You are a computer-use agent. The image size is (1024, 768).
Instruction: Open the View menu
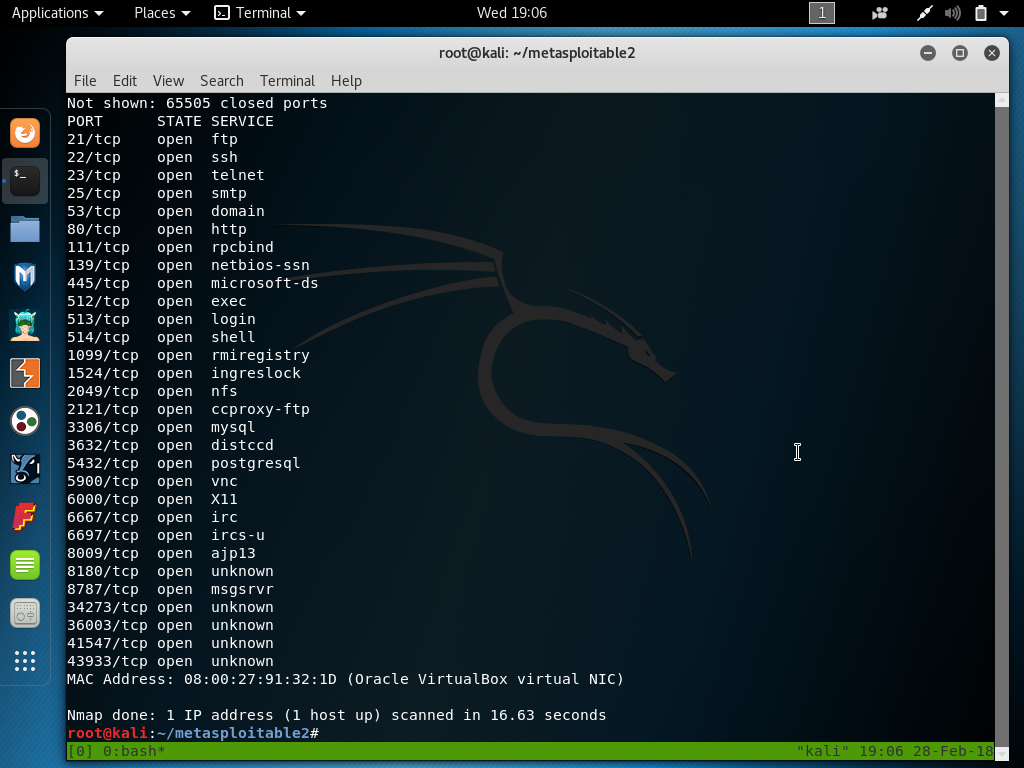point(168,81)
